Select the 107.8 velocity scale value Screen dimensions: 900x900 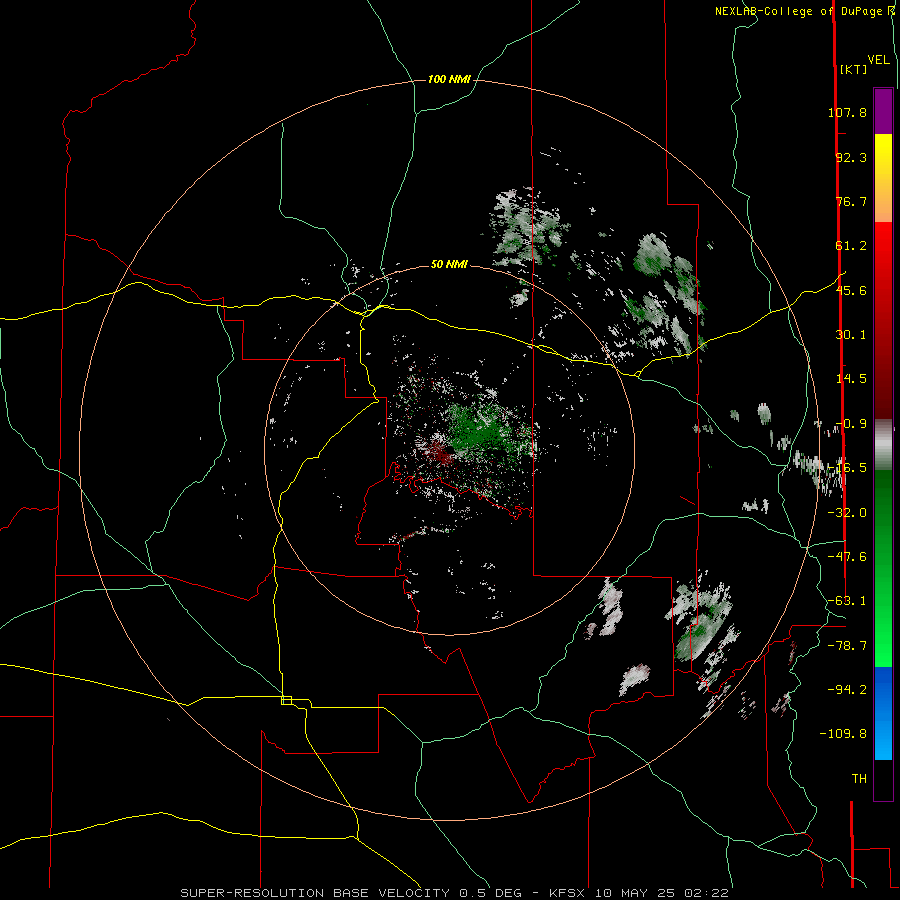pos(847,112)
